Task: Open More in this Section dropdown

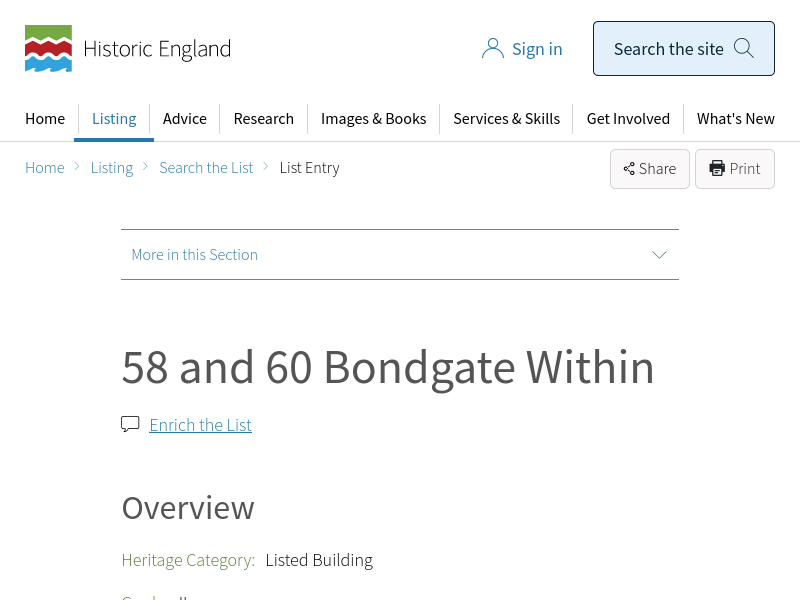Action: tap(195, 255)
